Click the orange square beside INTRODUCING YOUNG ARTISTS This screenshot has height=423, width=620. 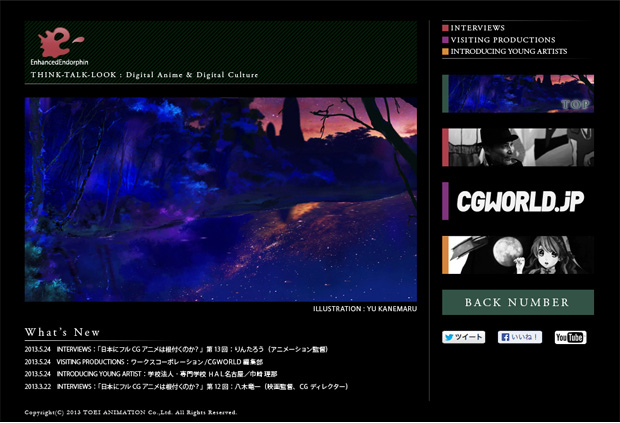click(445, 51)
